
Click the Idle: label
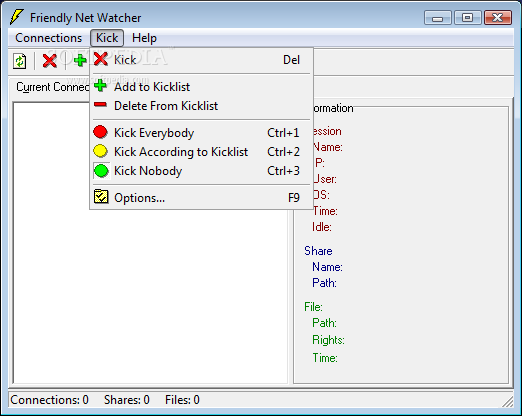coord(321,227)
